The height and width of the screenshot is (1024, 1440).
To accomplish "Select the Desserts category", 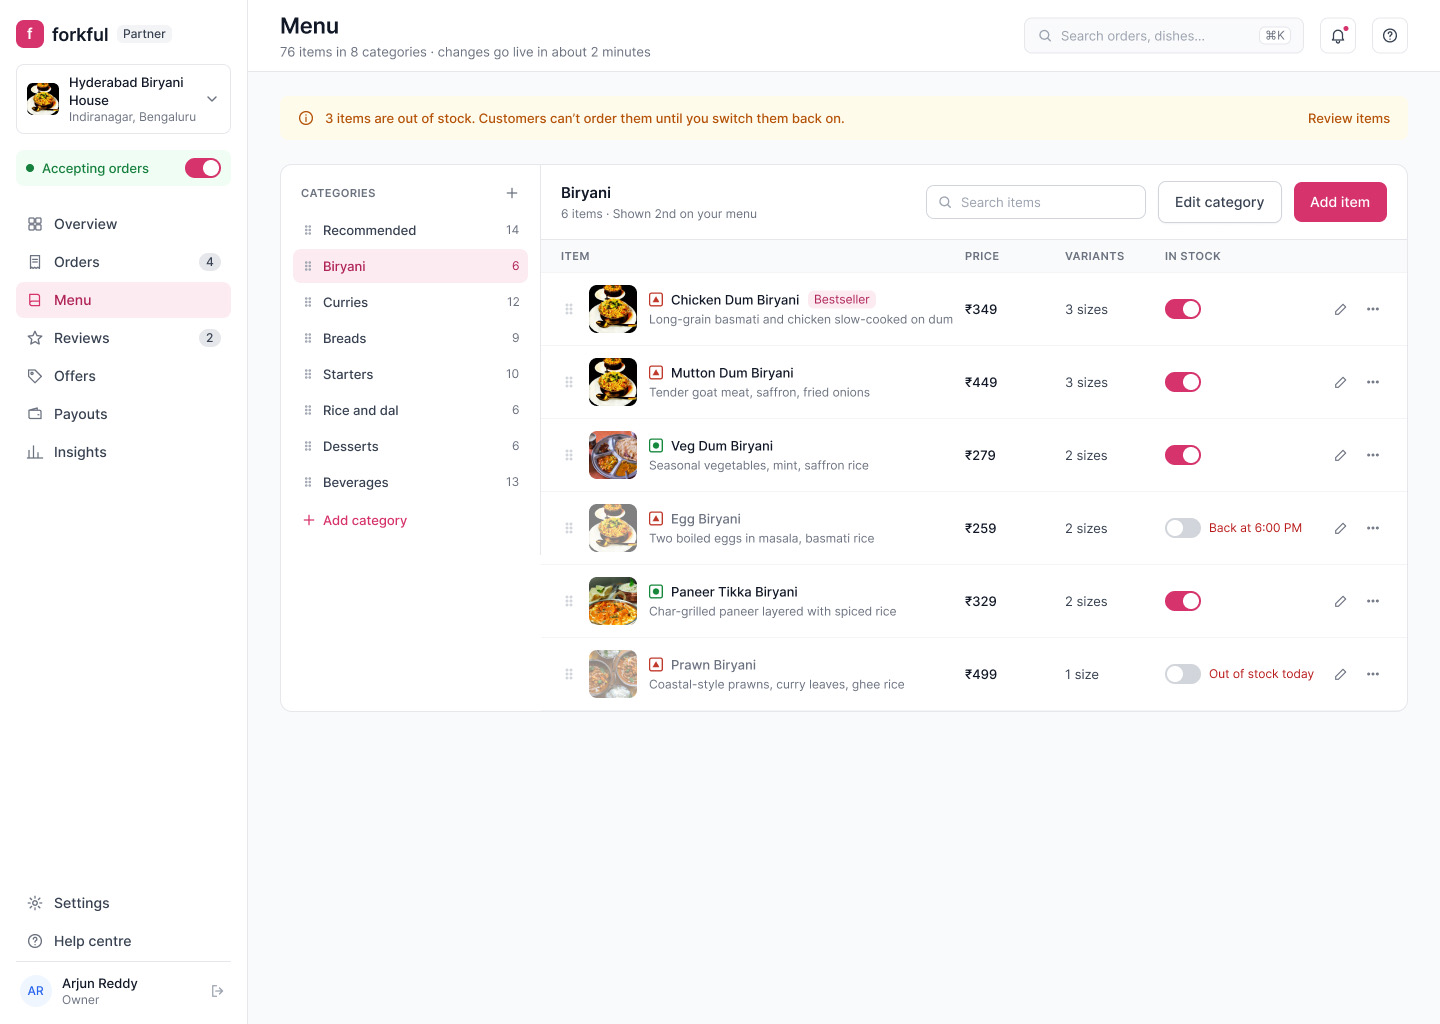I will click(x=410, y=446).
